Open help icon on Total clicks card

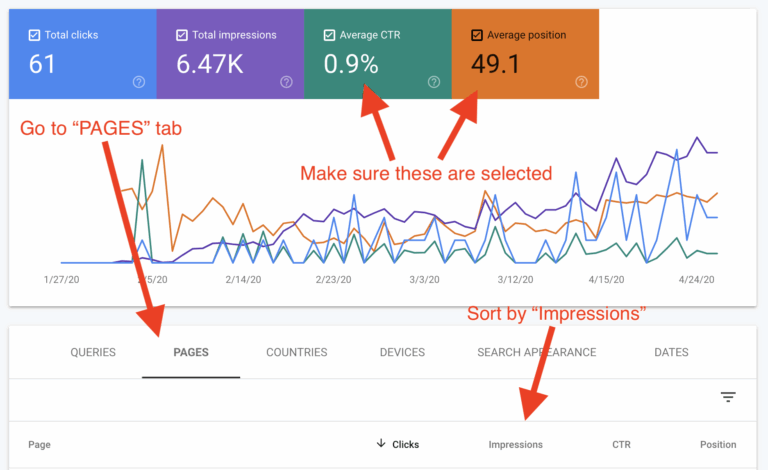(139, 82)
